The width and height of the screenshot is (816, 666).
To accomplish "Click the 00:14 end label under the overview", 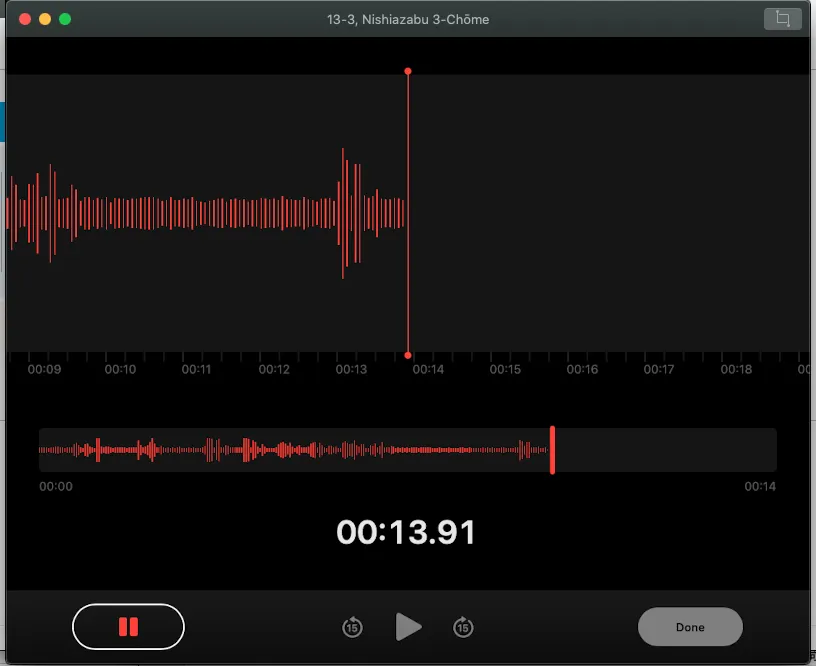I will [x=760, y=487].
